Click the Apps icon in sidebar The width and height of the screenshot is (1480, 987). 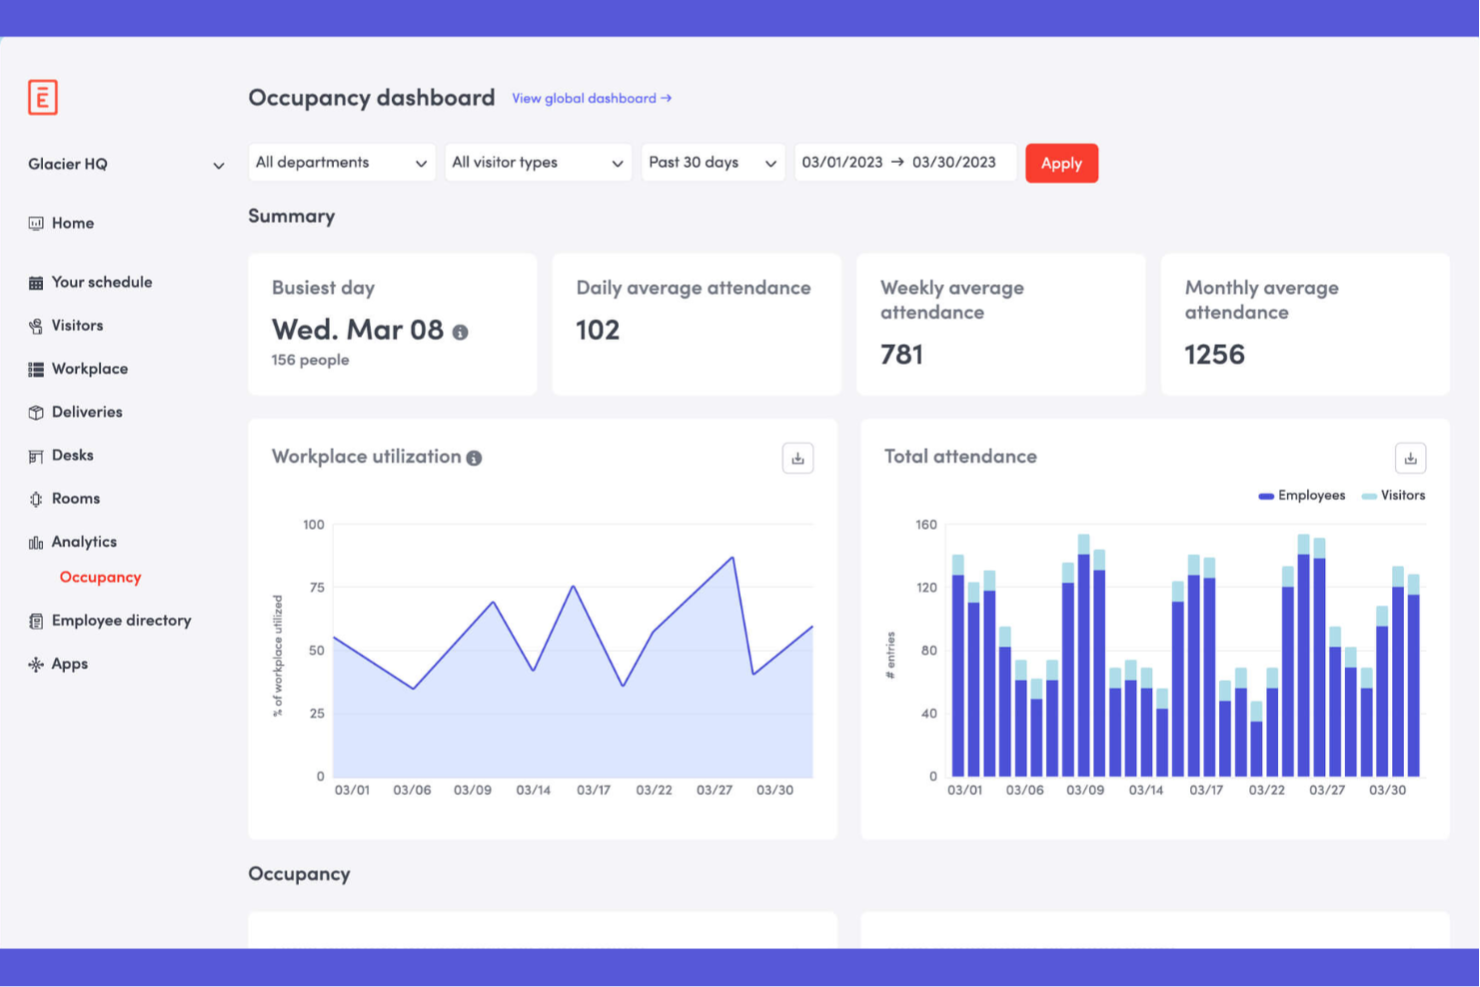36,664
